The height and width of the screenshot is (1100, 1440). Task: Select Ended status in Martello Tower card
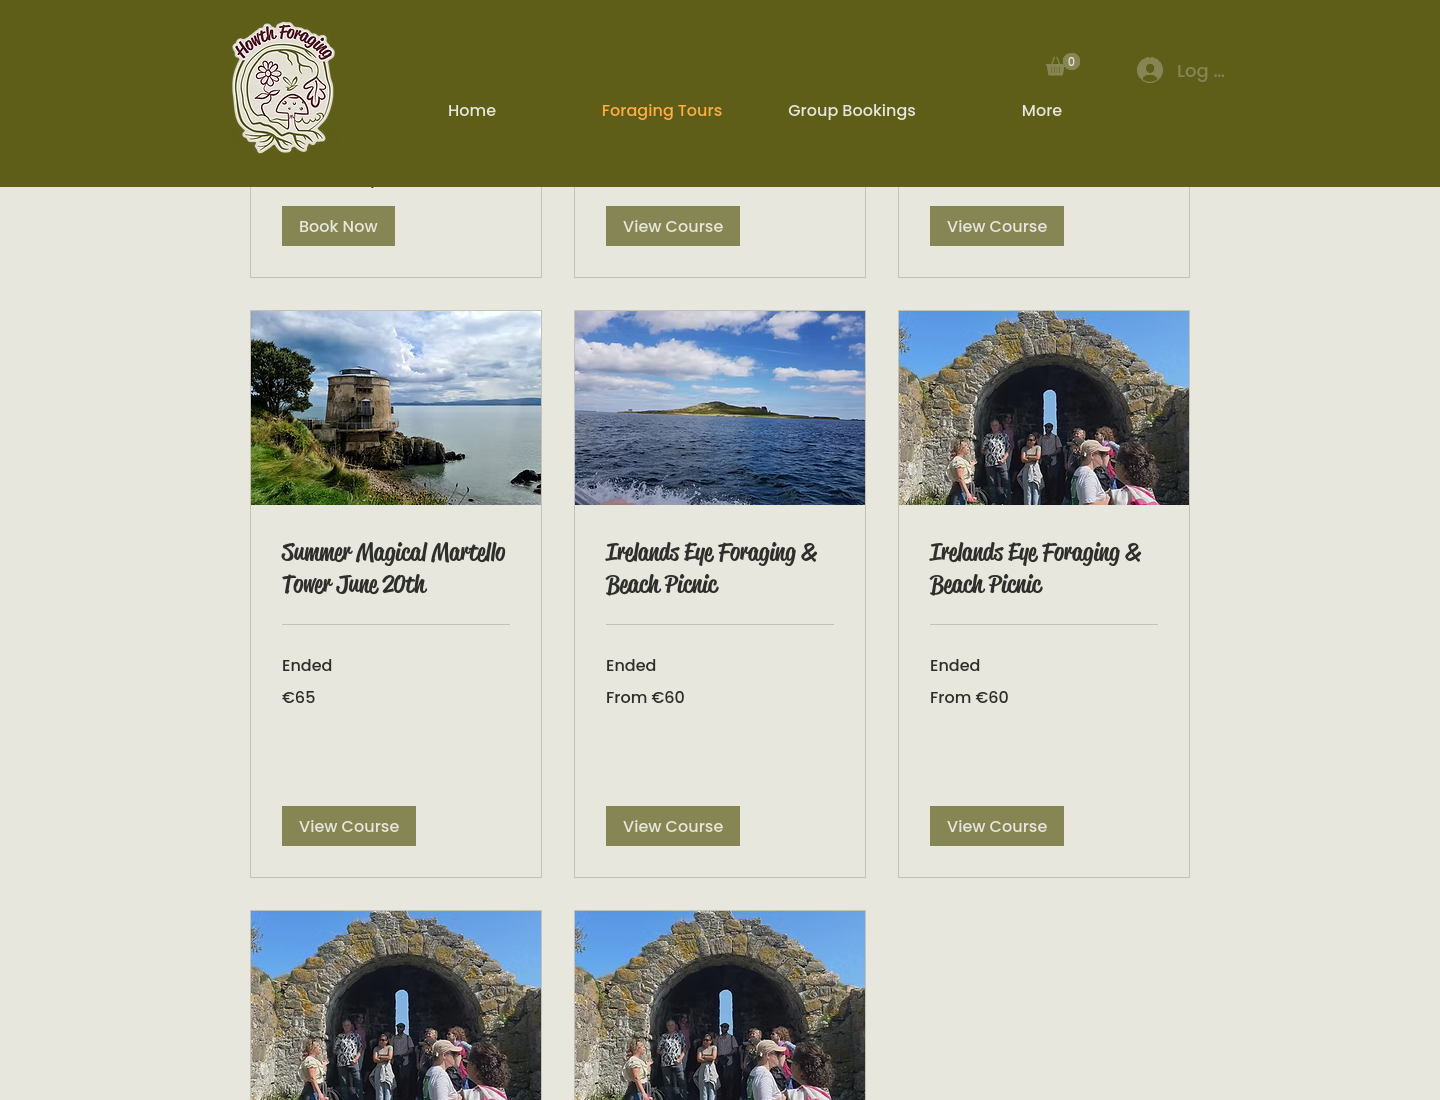307,665
